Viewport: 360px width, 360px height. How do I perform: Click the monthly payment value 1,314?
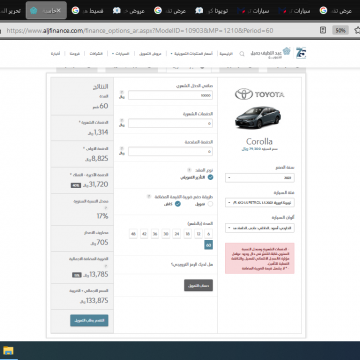[101, 132]
